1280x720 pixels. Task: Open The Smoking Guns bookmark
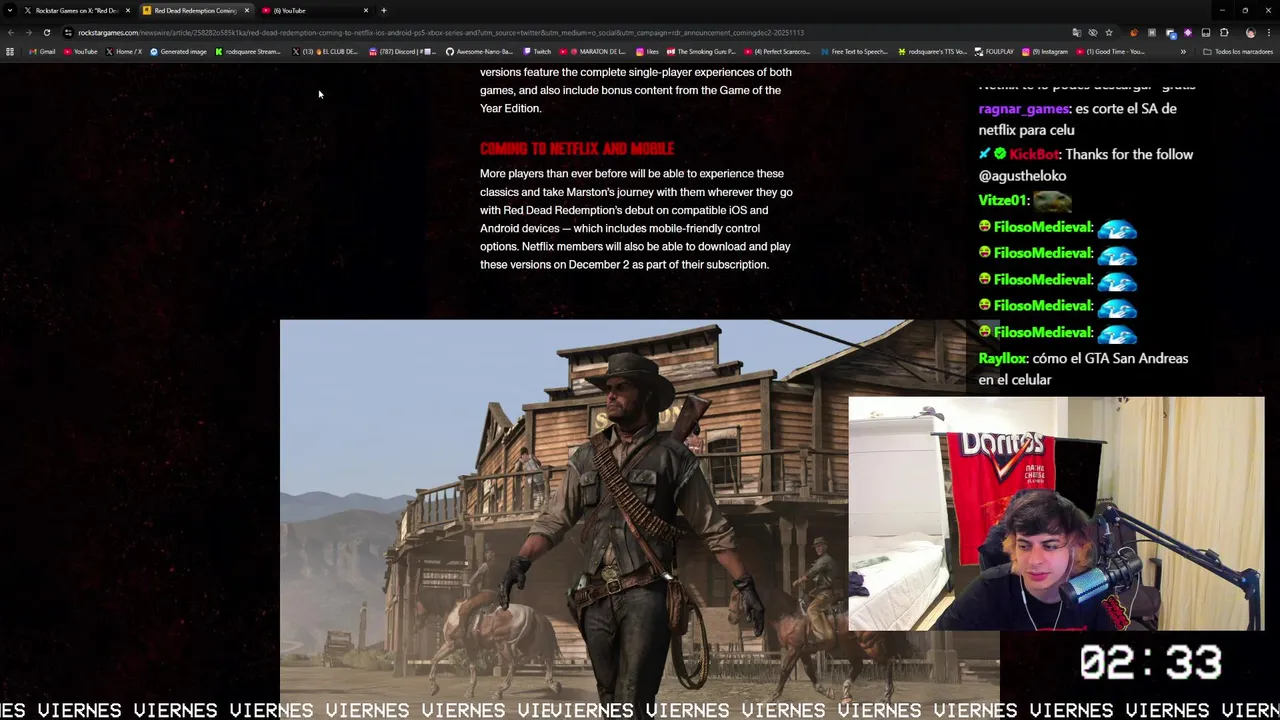[x=701, y=51]
